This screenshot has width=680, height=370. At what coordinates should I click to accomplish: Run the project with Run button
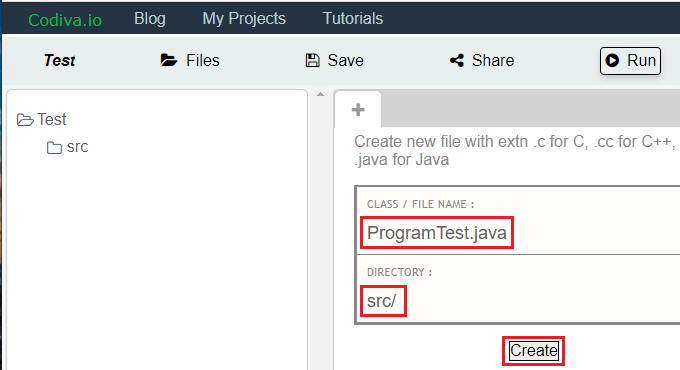coord(631,61)
